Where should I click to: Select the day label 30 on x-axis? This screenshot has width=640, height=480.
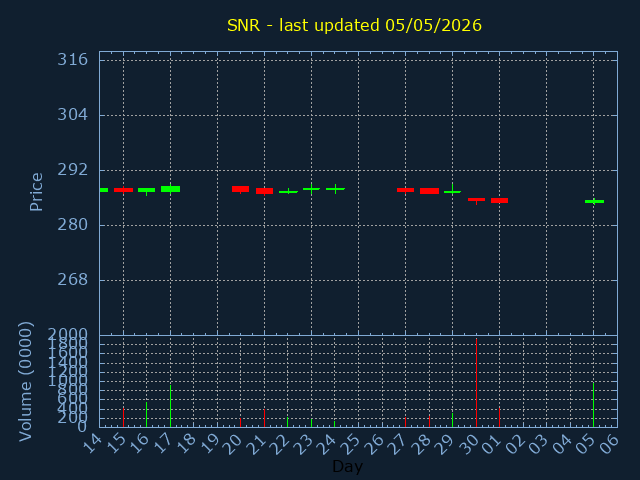(x=469, y=444)
